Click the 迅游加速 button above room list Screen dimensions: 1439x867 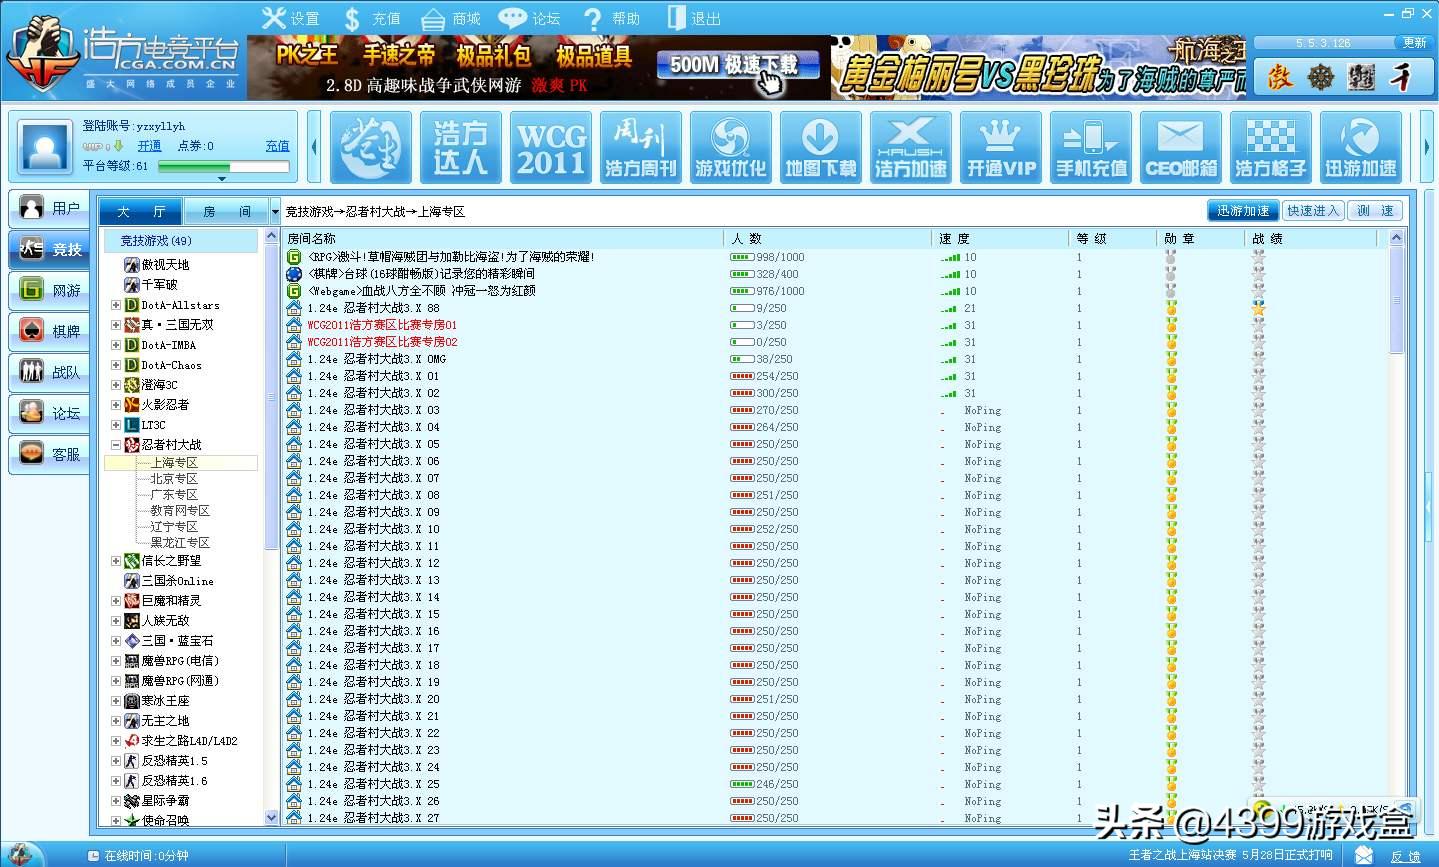pyautogui.click(x=1243, y=211)
